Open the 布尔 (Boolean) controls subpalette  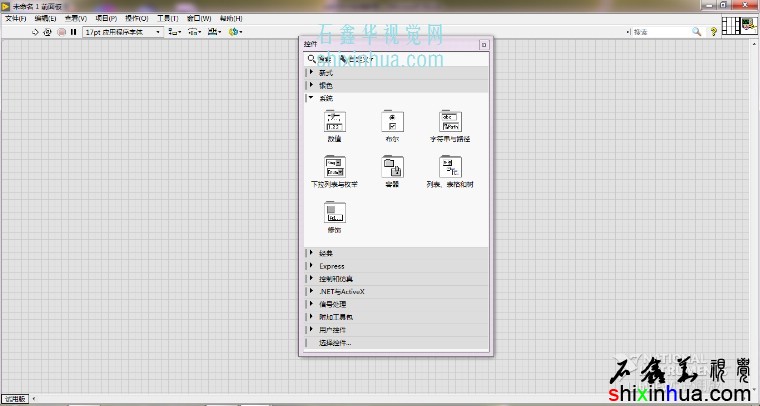coord(391,121)
